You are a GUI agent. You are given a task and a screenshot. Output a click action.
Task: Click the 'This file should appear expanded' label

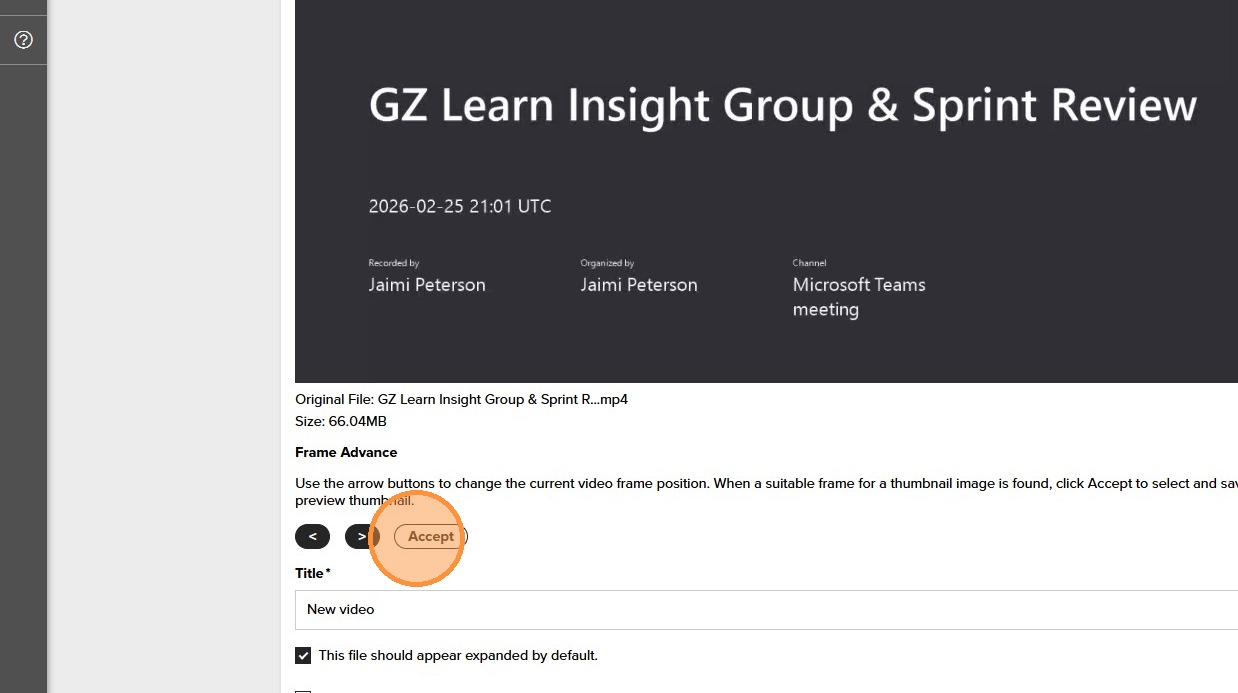[458, 656]
